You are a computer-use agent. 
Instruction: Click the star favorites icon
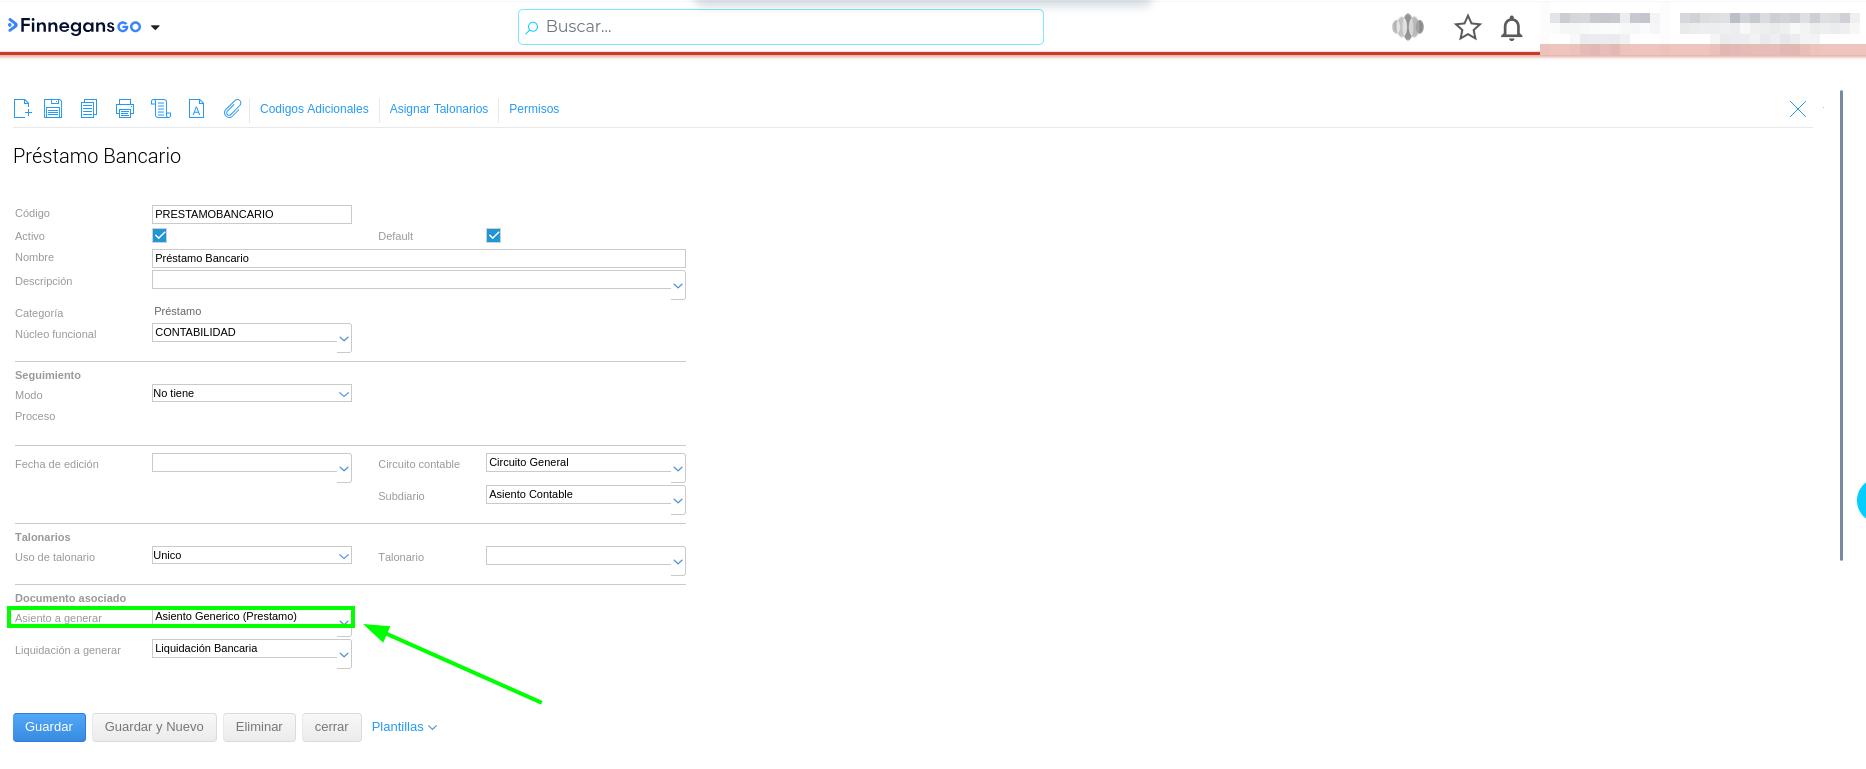1467,28
